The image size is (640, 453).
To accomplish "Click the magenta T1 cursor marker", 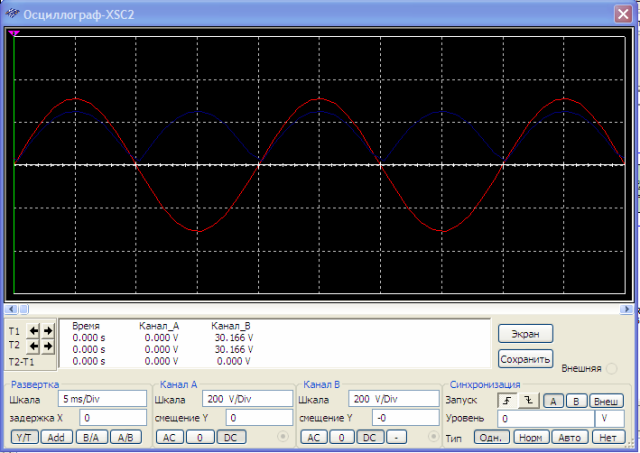I will pyautogui.click(x=14, y=33).
